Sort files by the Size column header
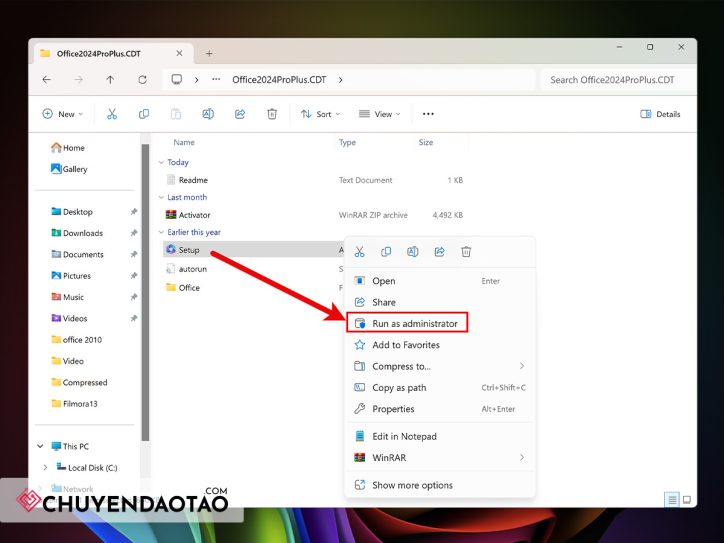 point(426,142)
